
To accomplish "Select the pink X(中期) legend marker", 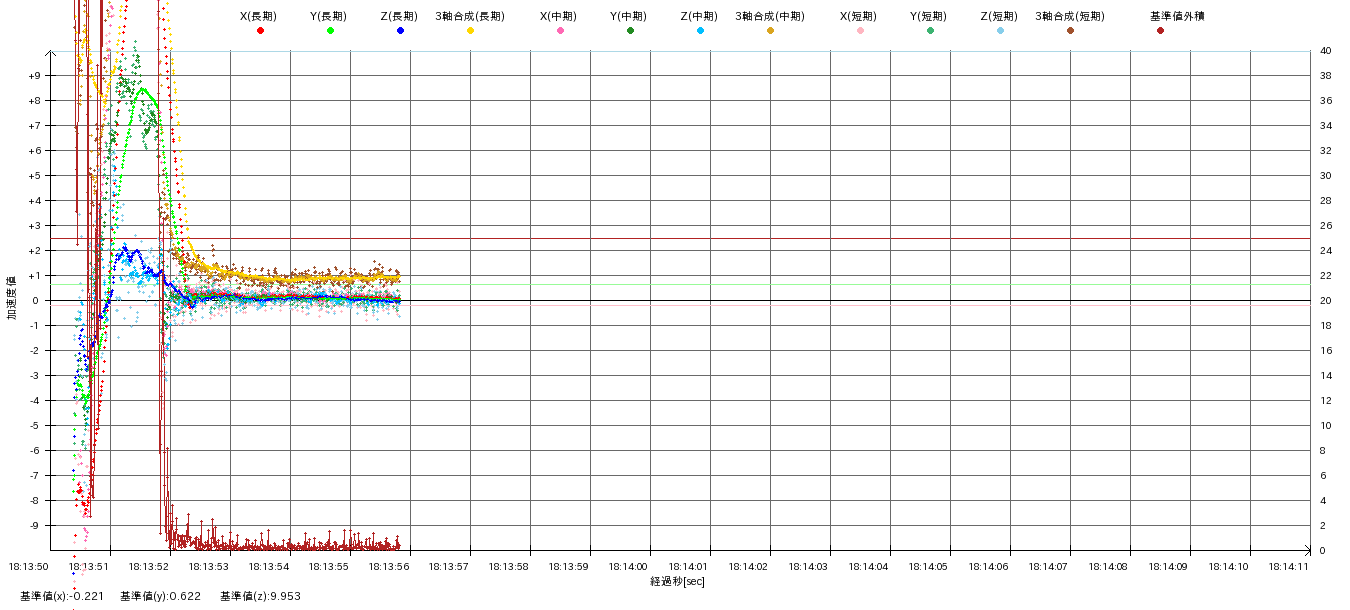I will [x=560, y=31].
